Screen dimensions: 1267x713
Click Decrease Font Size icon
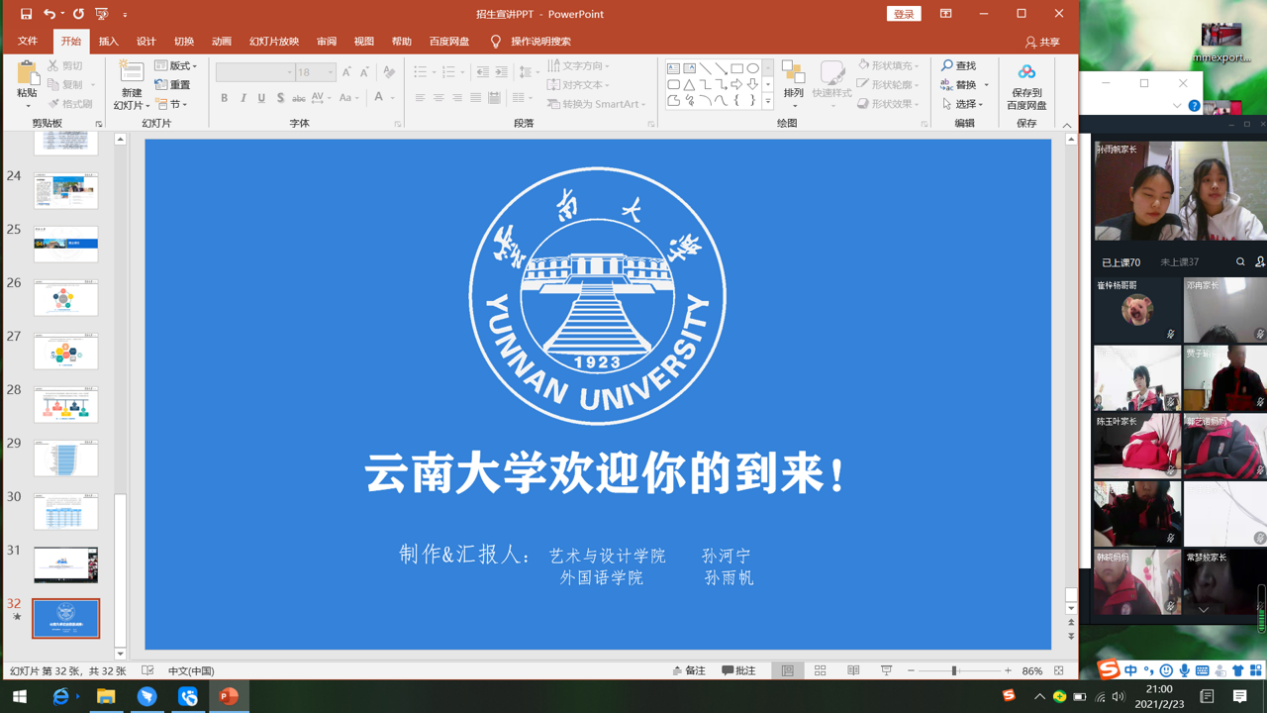coord(364,72)
